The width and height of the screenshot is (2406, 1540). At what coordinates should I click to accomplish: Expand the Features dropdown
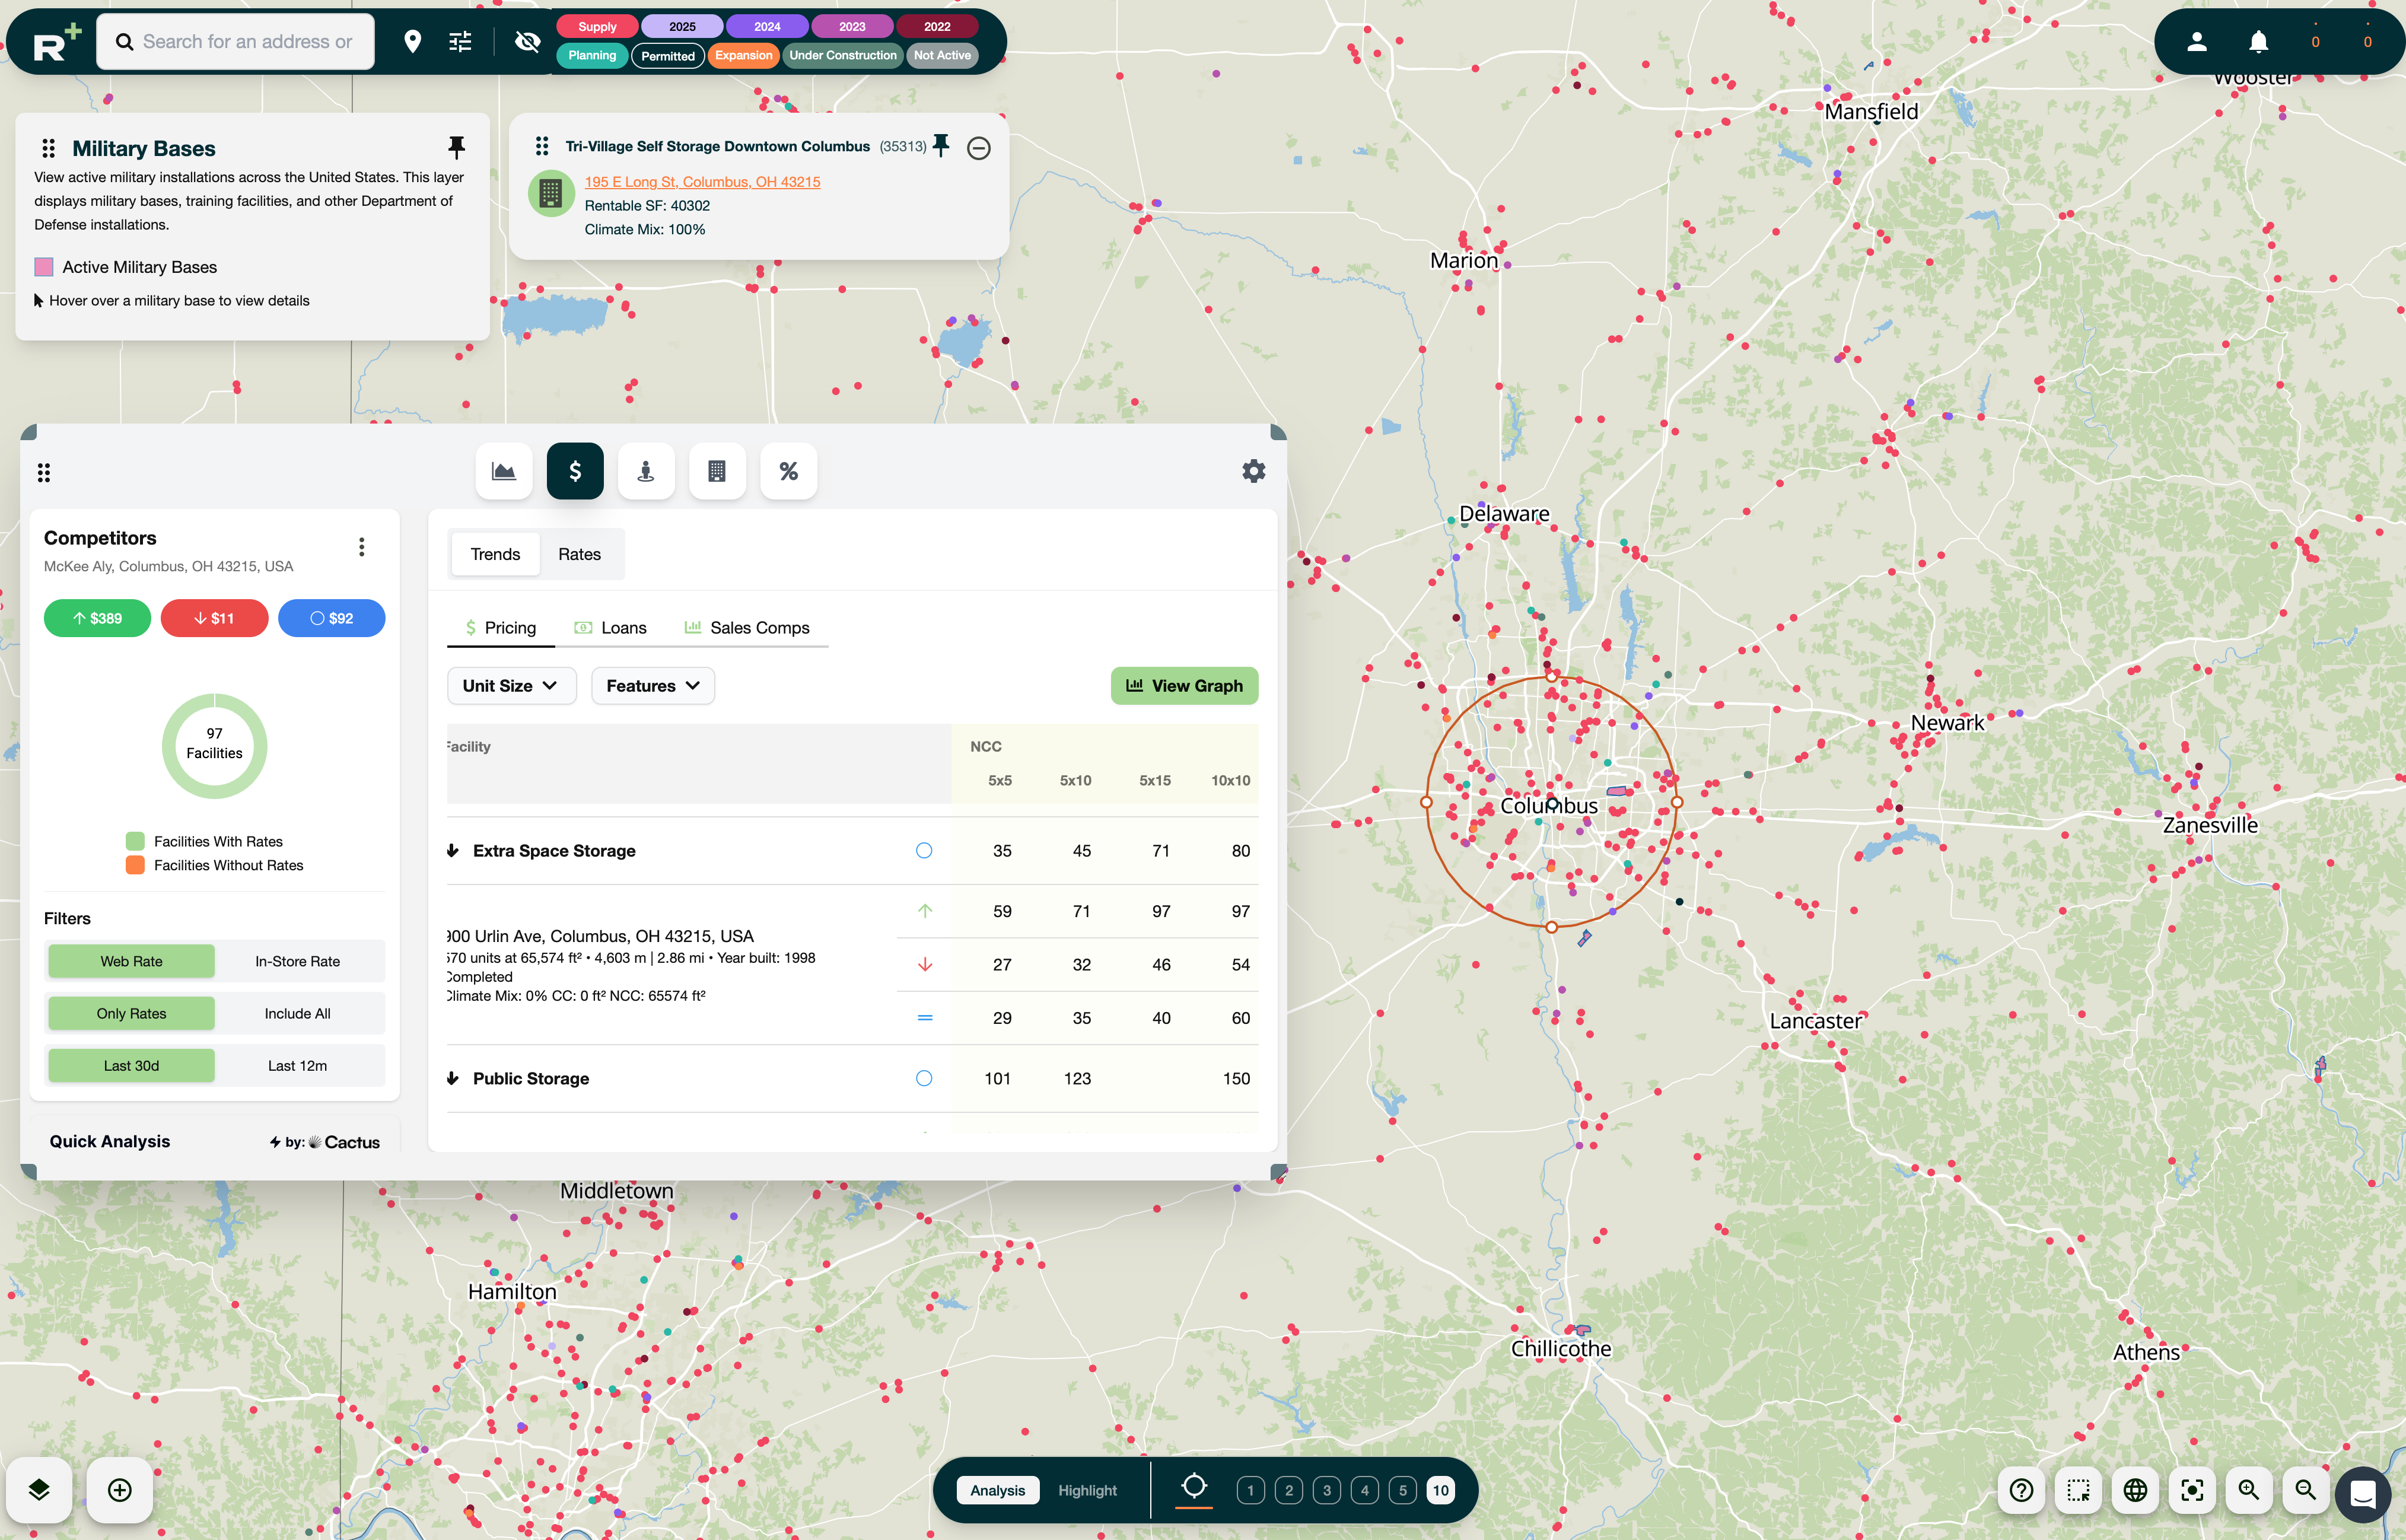coord(652,685)
